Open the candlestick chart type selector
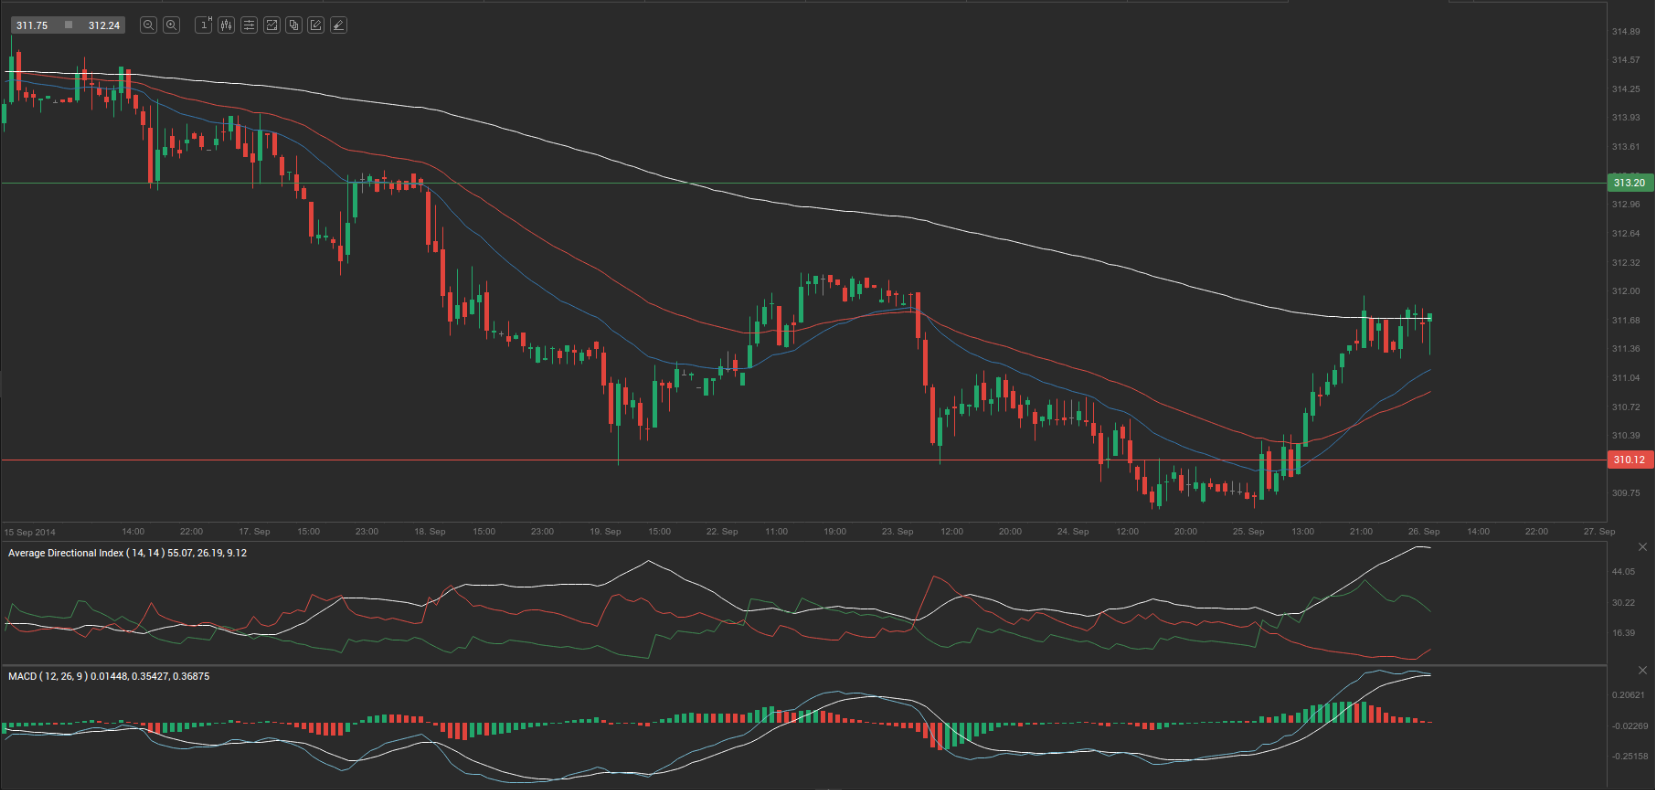Viewport: 1655px width, 790px height. click(226, 25)
